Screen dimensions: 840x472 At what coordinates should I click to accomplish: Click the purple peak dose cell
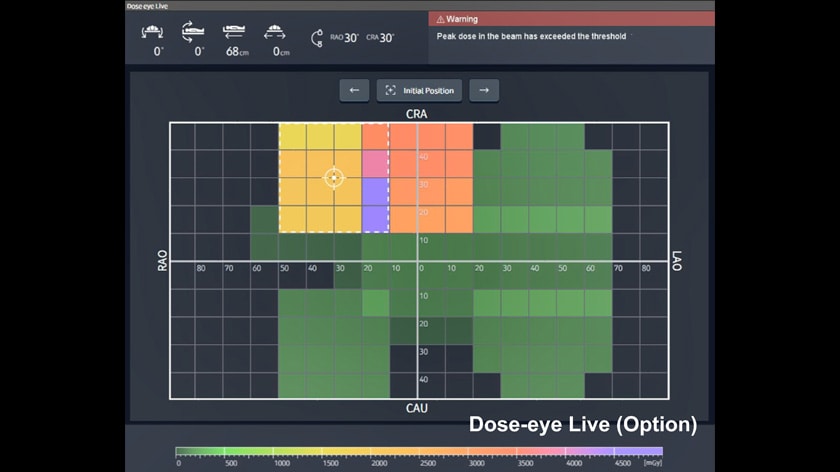pyautogui.click(x=375, y=204)
